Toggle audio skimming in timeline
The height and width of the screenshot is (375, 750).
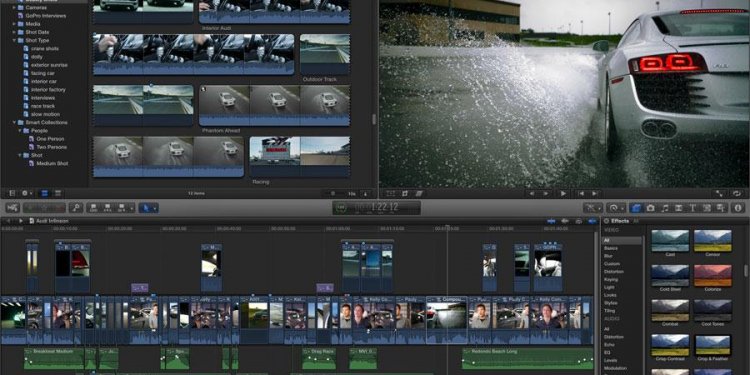pos(565,221)
